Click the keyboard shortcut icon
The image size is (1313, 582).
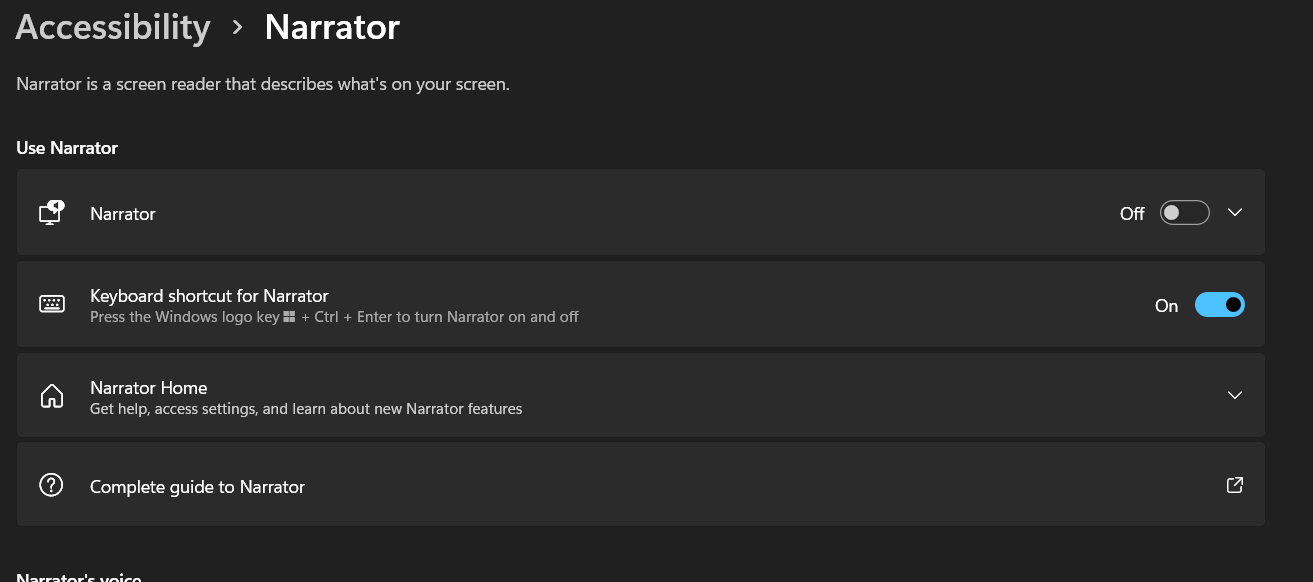(x=52, y=304)
